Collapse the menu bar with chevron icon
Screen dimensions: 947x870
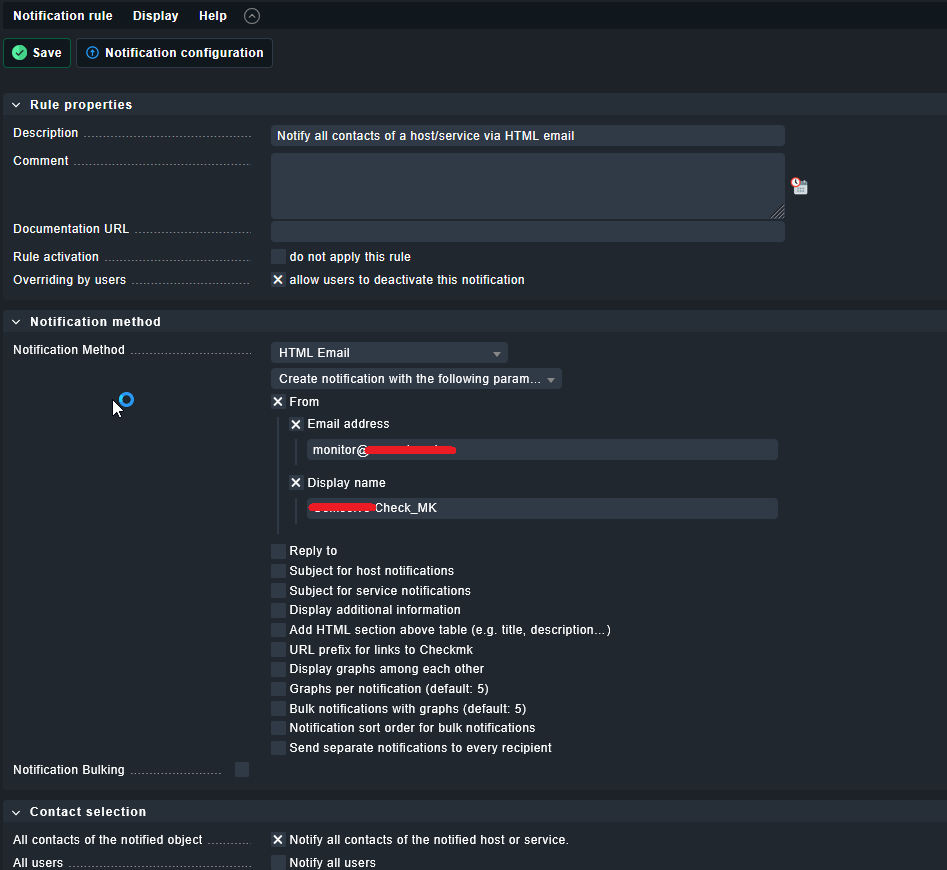click(252, 16)
